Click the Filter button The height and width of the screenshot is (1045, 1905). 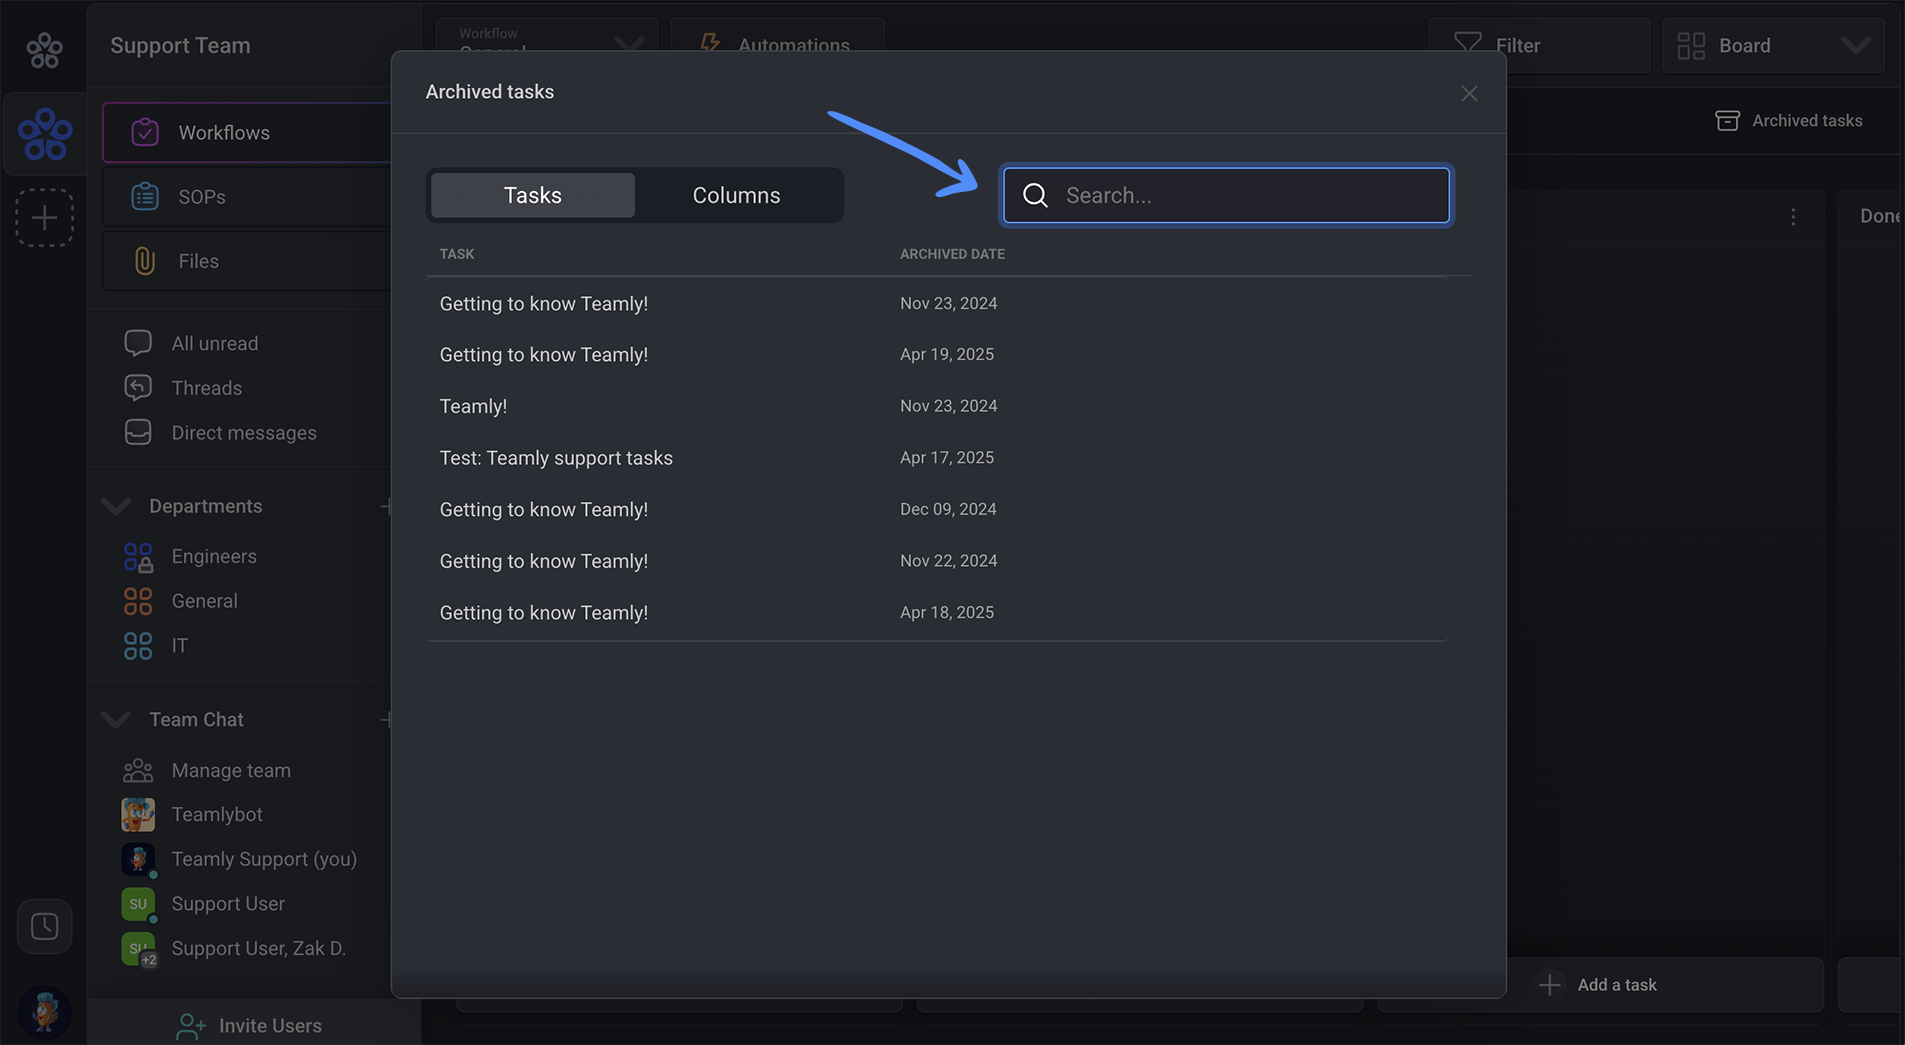tap(1539, 45)
